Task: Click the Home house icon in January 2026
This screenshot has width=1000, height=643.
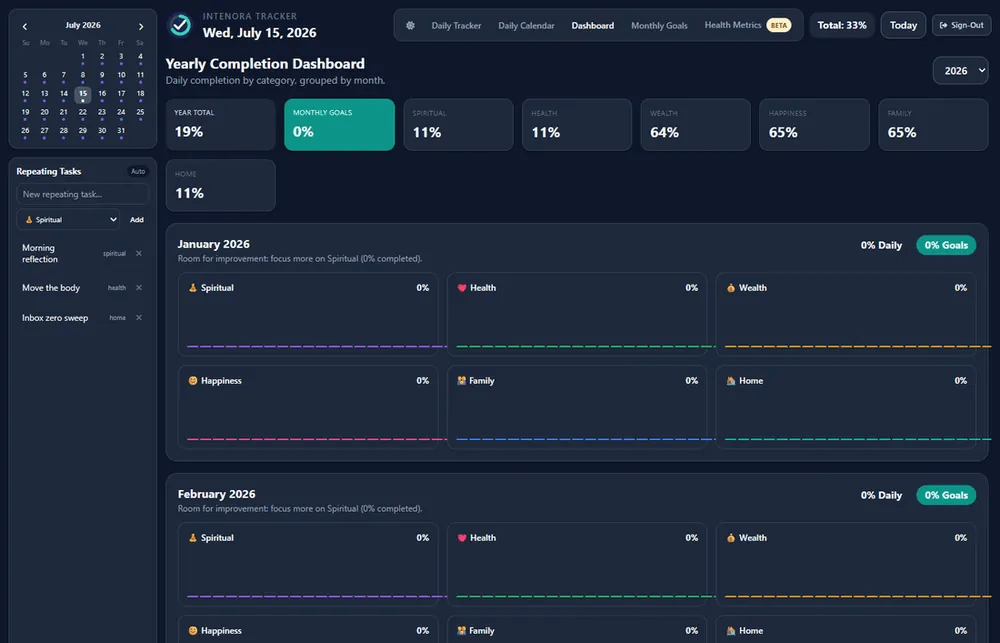Action: click(x=731, y=381)
